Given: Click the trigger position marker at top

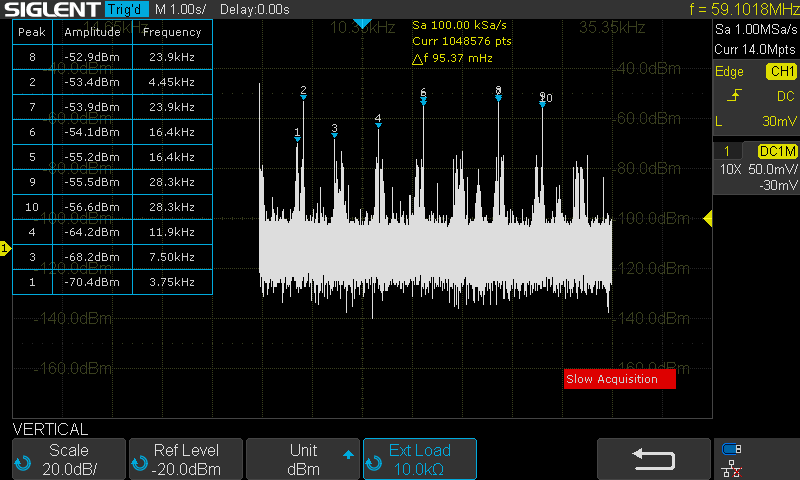Looking at the screenshot, I should pyautogui.click(x=362, y=23).
